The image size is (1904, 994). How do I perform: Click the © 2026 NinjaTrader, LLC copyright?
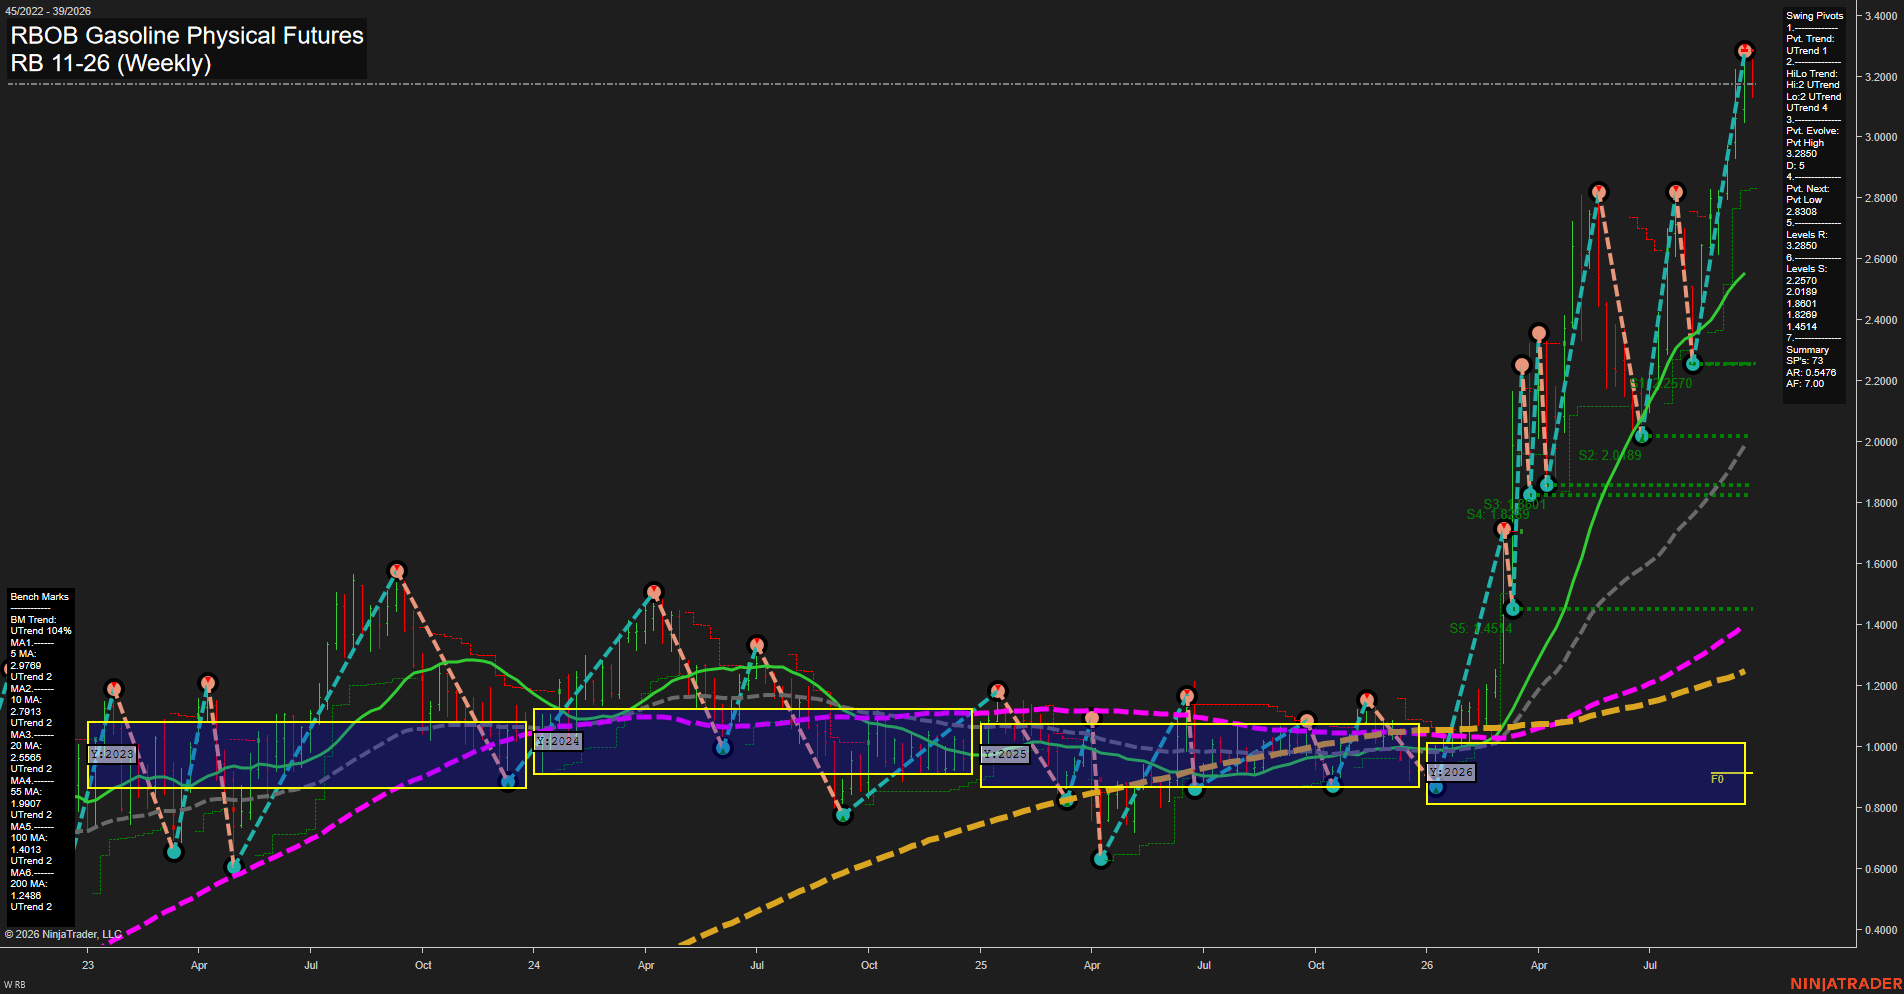coord(63,934)
